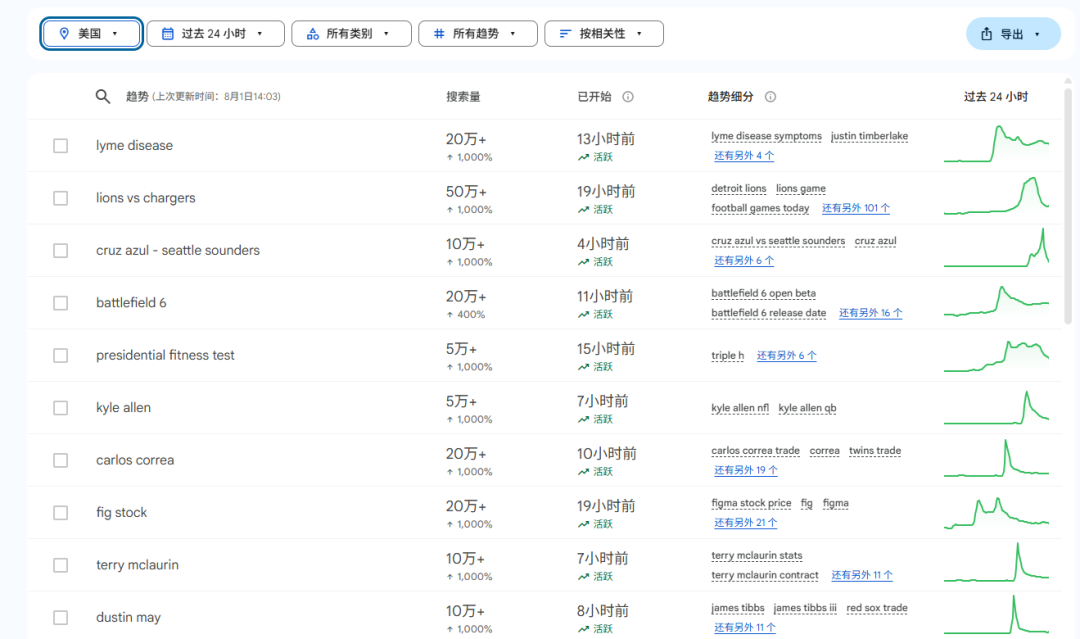Click the vertical scrollbar on the right
Viewport: 1080px width, 639px height.
click(x=1068, y=200)
